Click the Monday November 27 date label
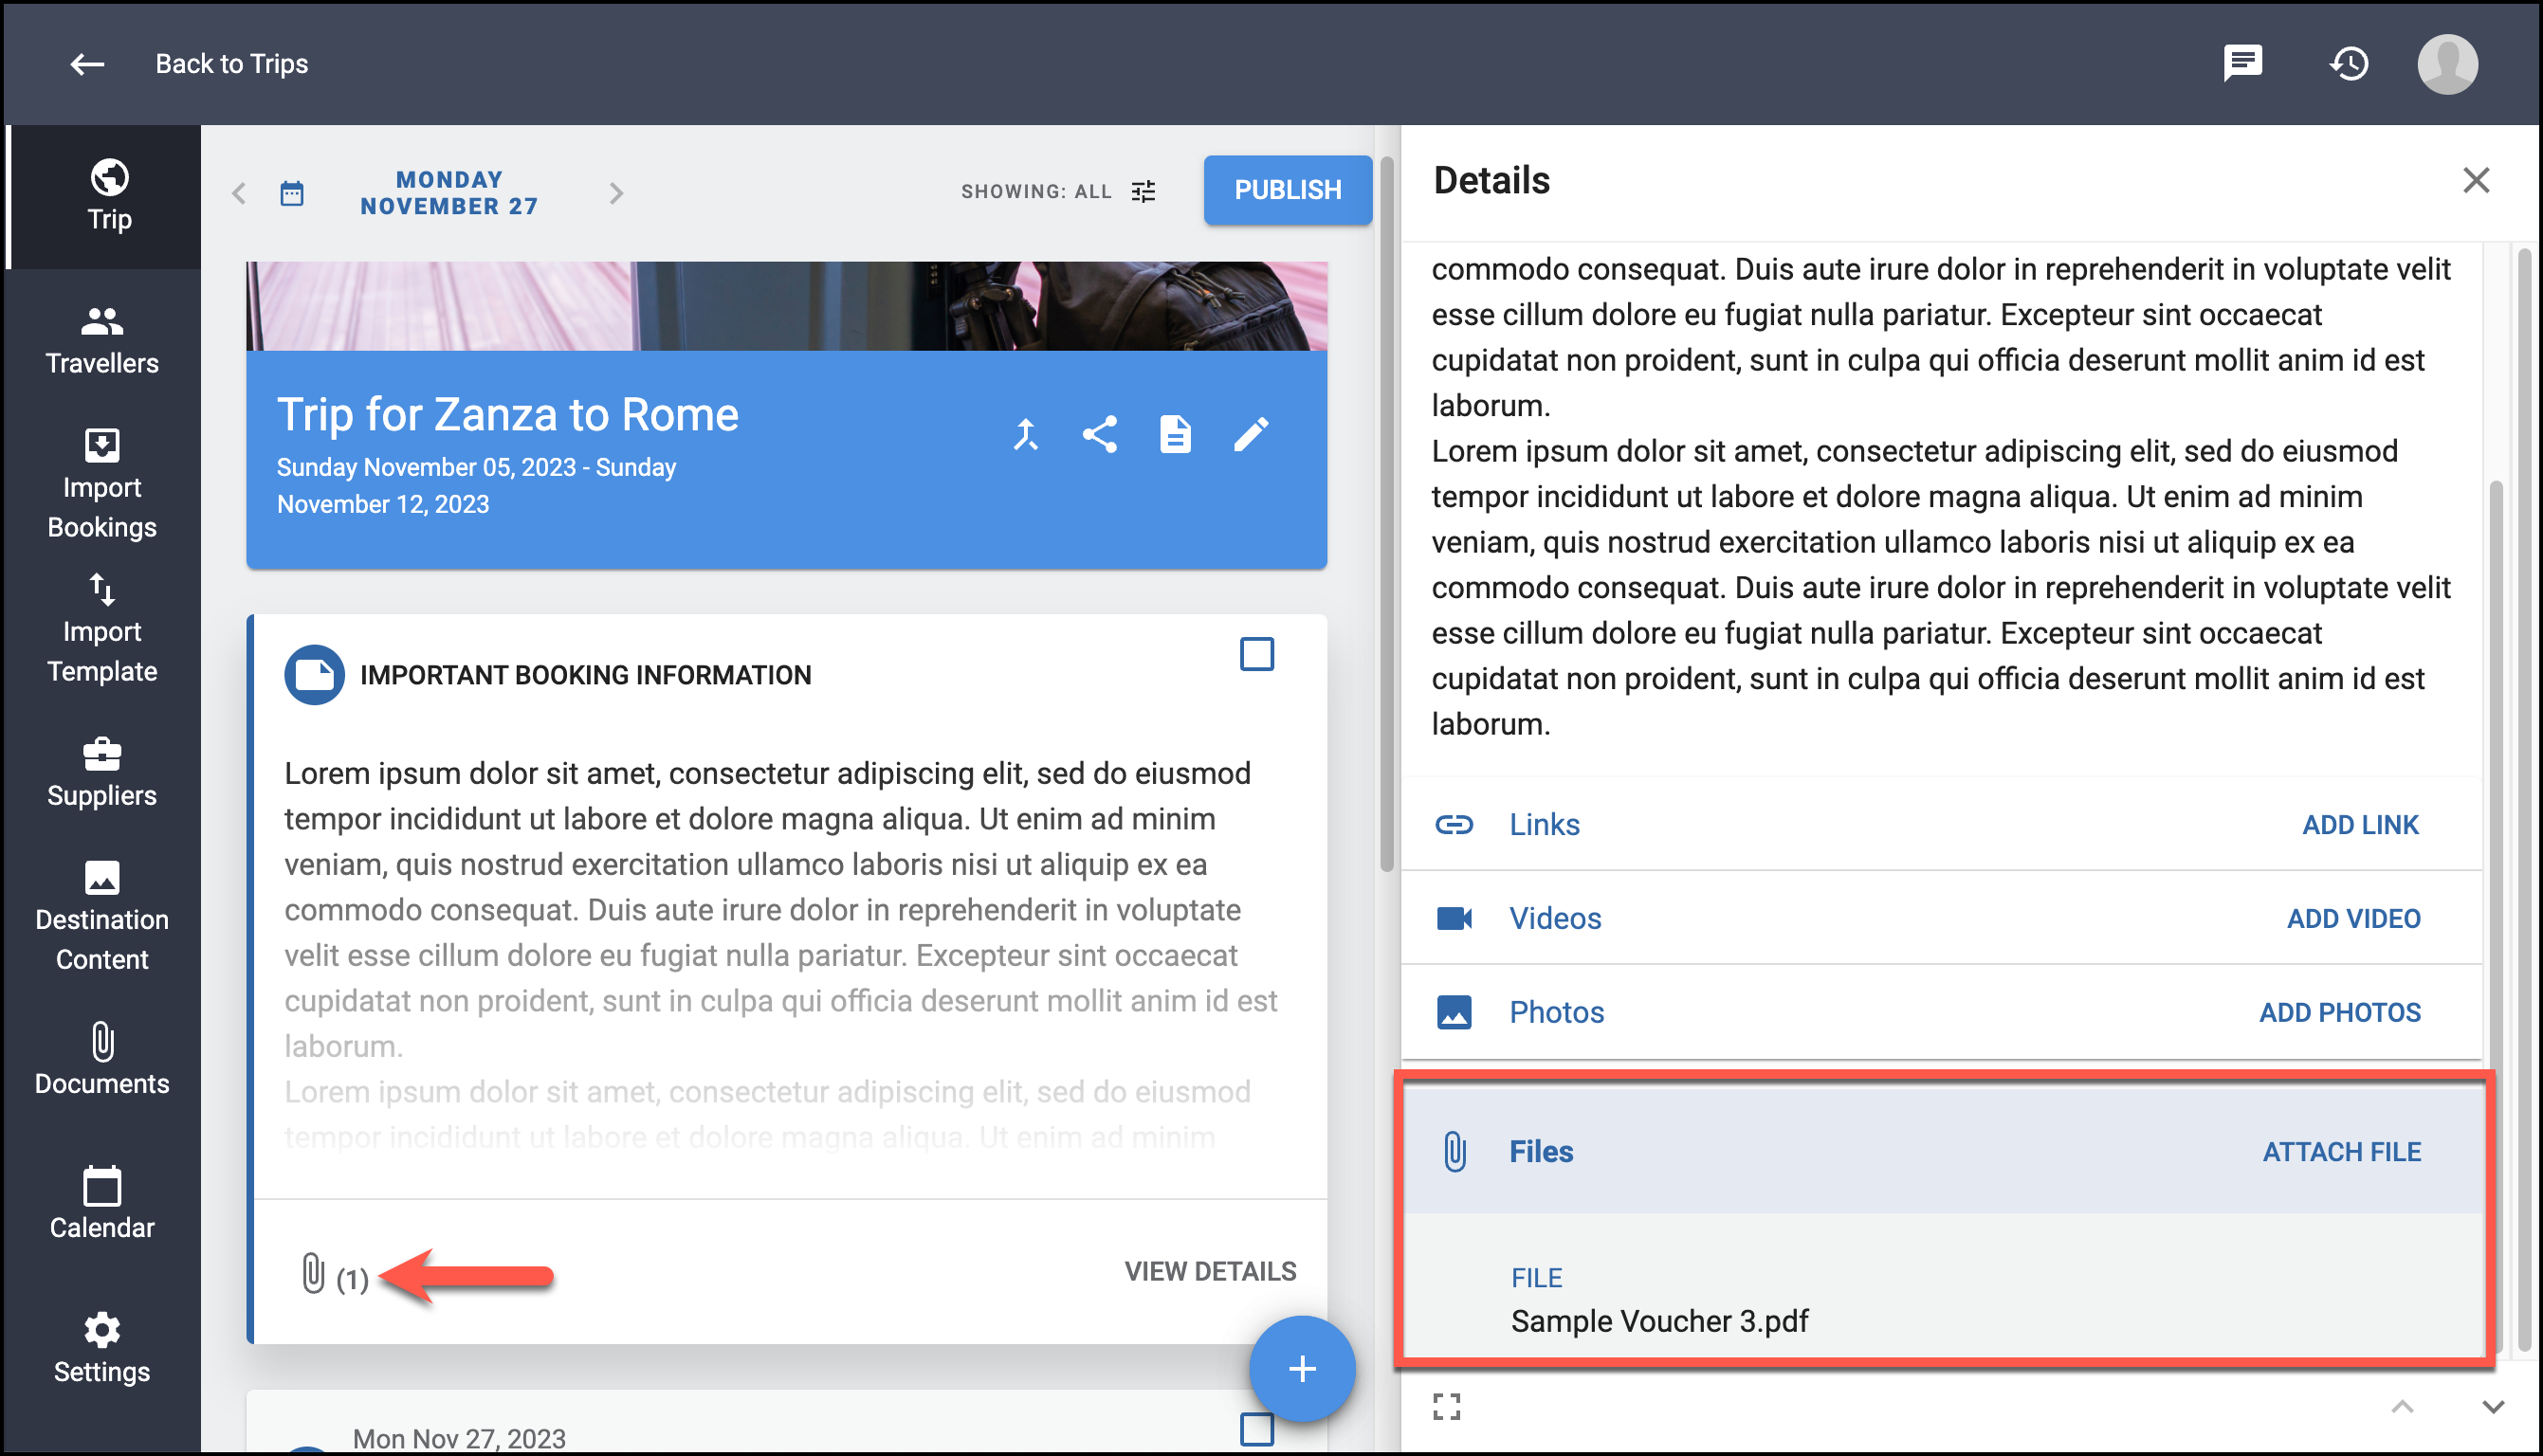Viewport: 2543px width, 1456px height. point(449,193)
